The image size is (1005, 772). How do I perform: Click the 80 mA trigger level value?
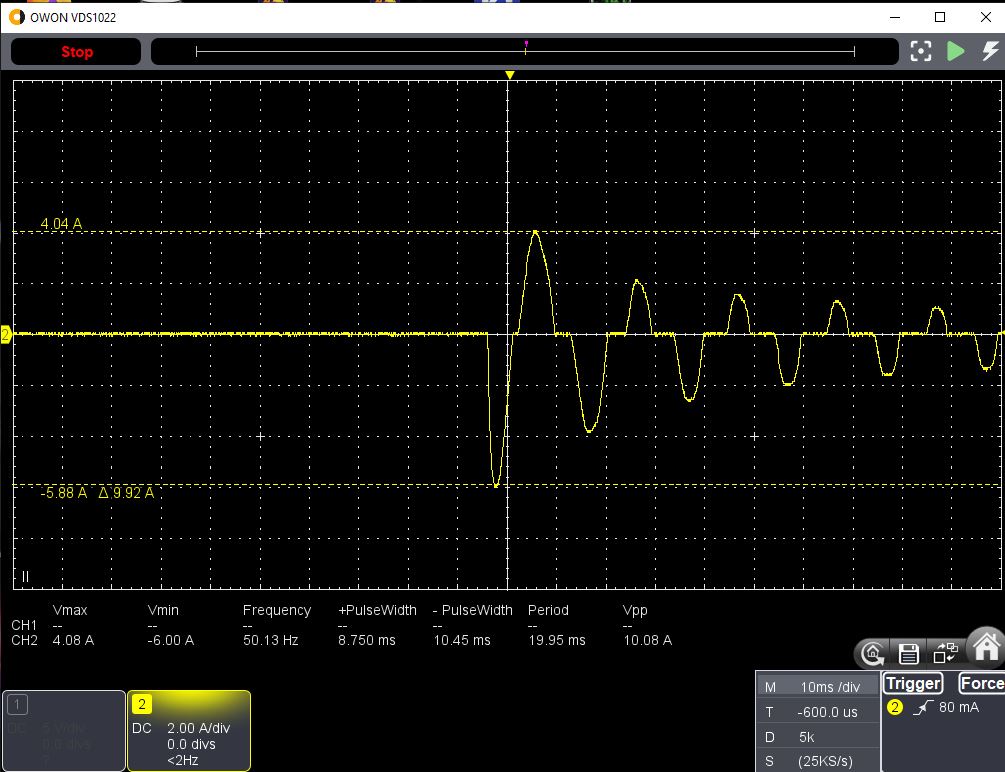click(959, 707)
